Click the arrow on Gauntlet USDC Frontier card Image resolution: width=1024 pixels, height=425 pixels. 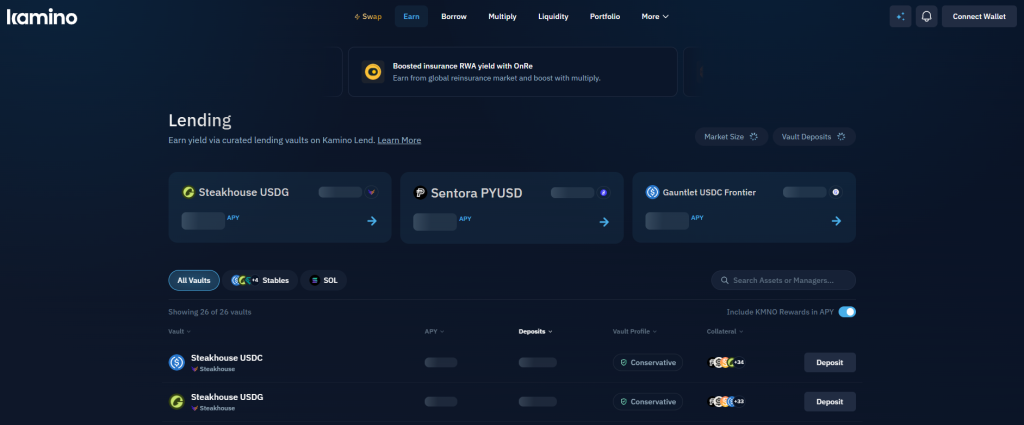[836, 221]
